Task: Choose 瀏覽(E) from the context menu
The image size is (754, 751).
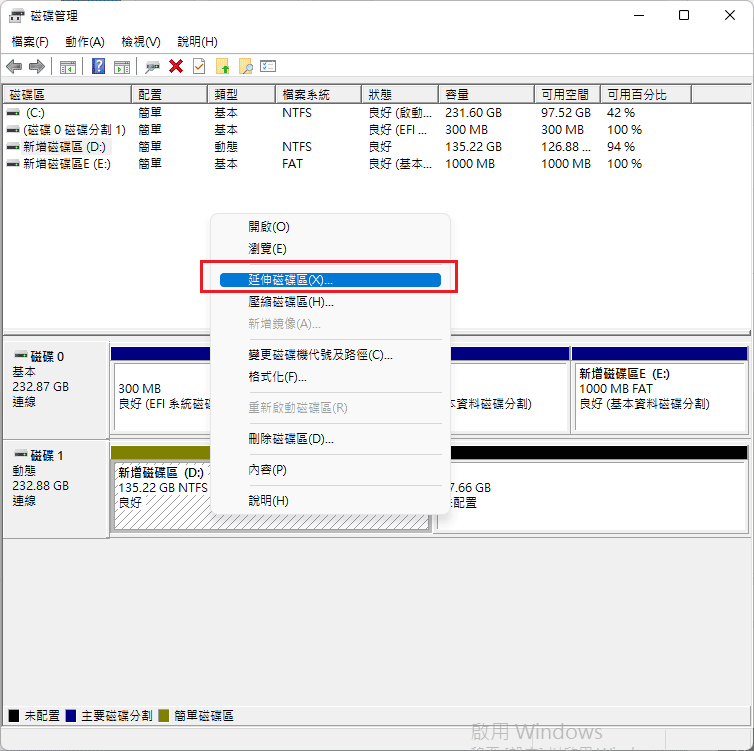Action: click(x=330, y=249)
